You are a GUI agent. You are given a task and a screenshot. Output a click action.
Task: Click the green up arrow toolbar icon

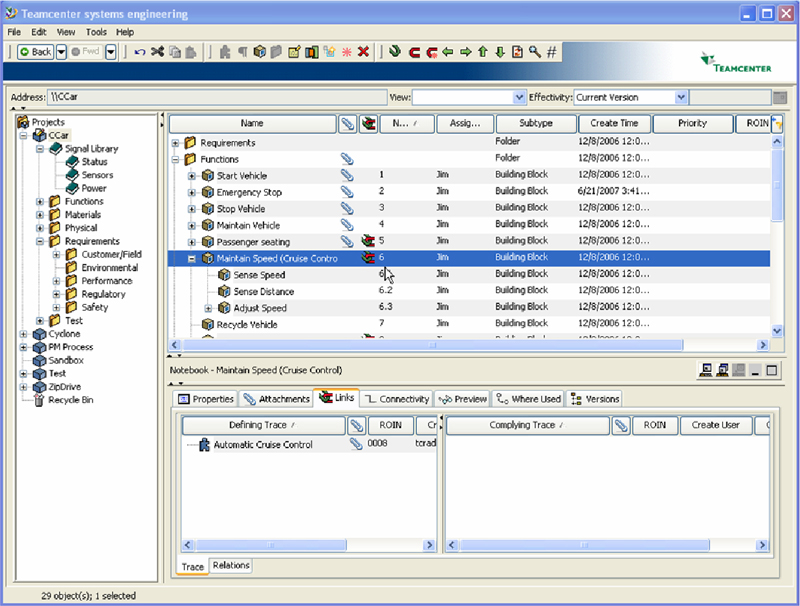483,52
